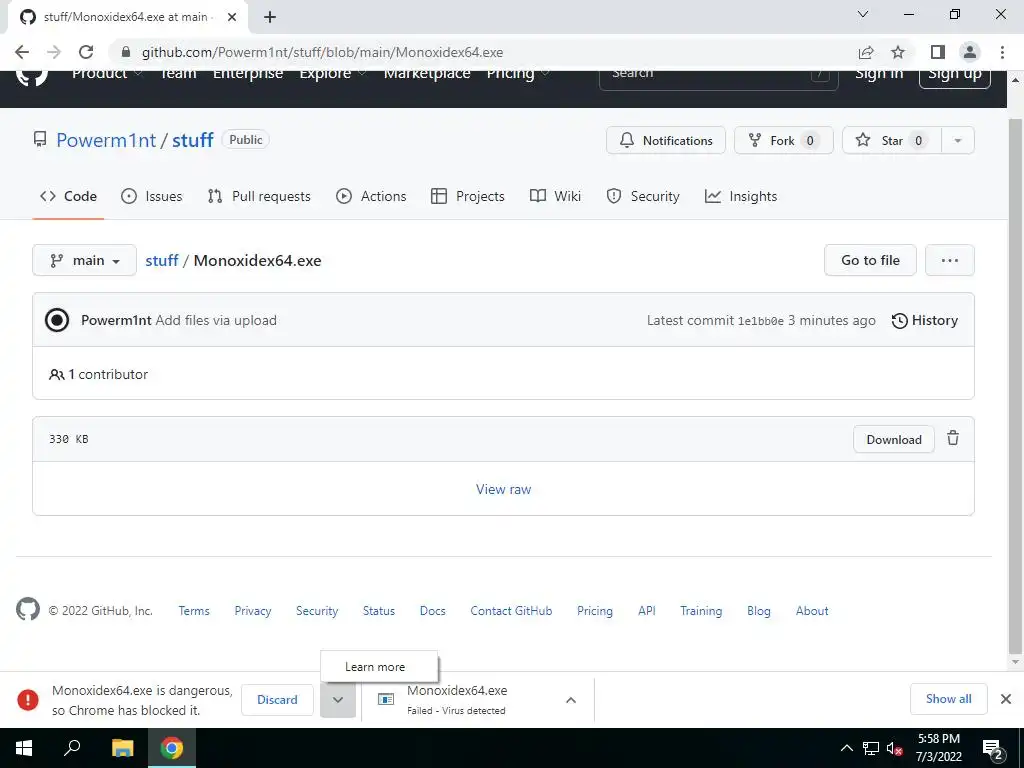Open the notification center icon

(x=993, y=749)
